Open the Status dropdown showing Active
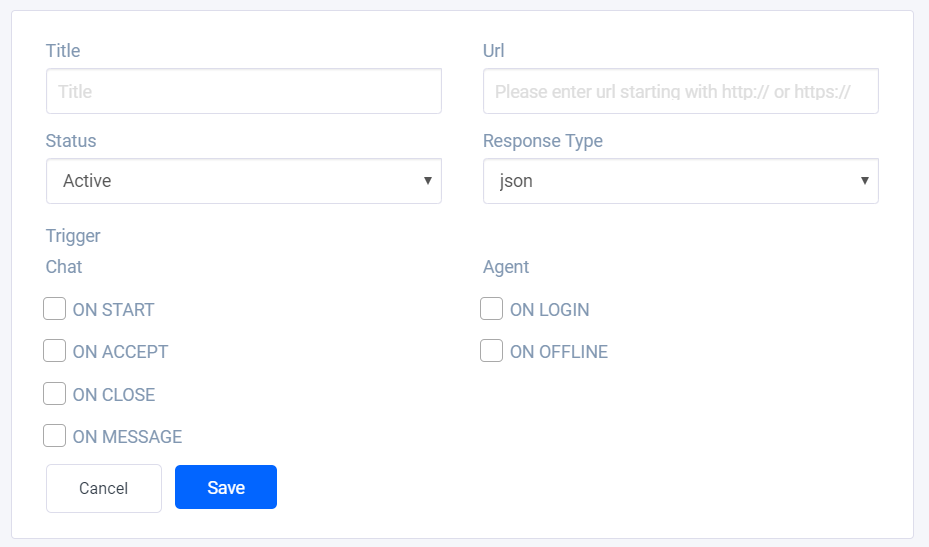This screenshot has height=547, width=929. click(244, 181)
